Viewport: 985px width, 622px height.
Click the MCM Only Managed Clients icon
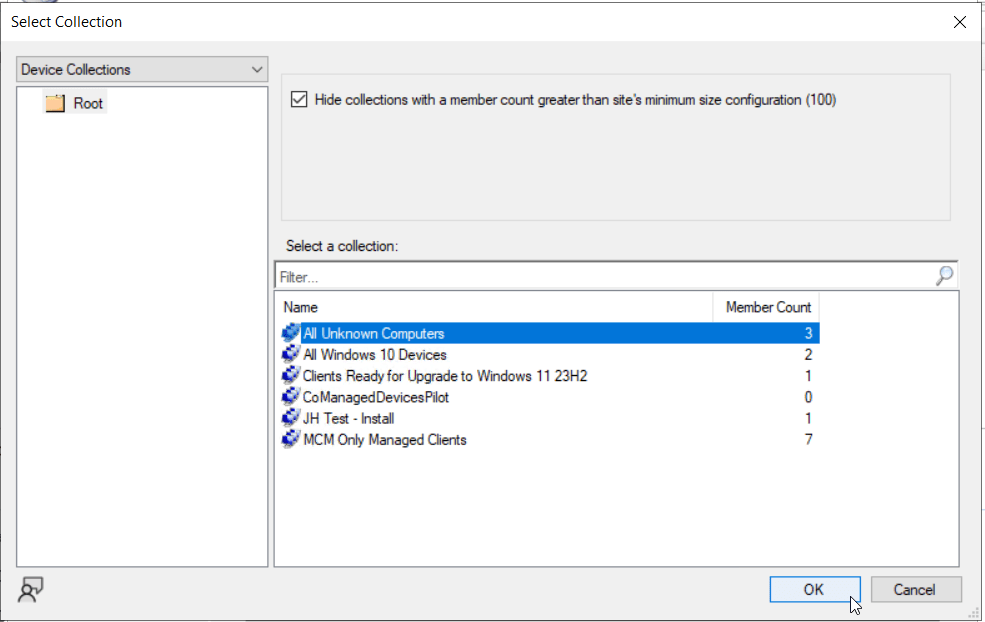point(291,439)
